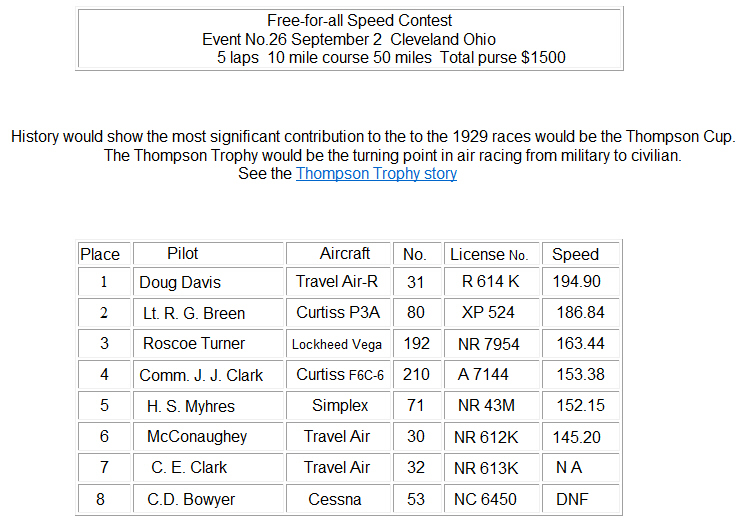
Task: Click the Roscoe Turner pilot name
Action: point(194,344)
